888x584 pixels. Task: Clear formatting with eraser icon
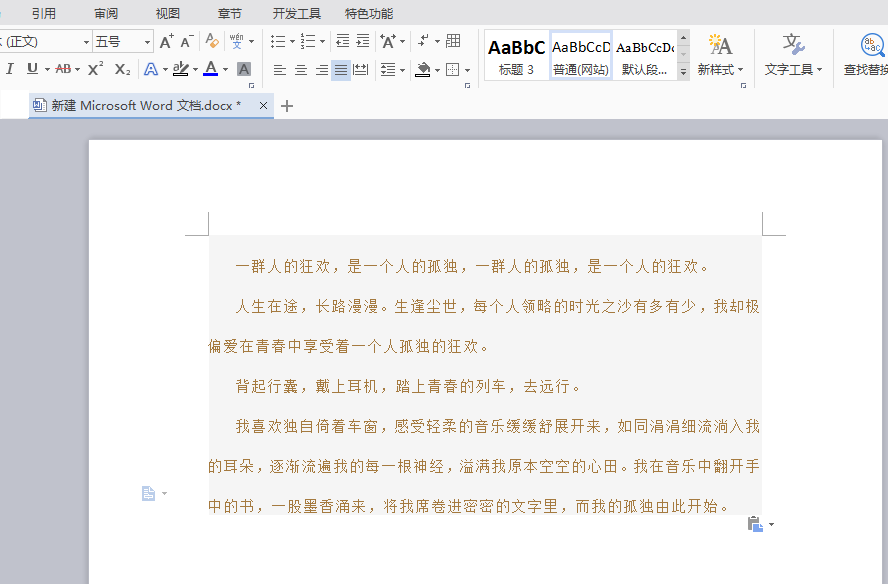tap(212, 41)
